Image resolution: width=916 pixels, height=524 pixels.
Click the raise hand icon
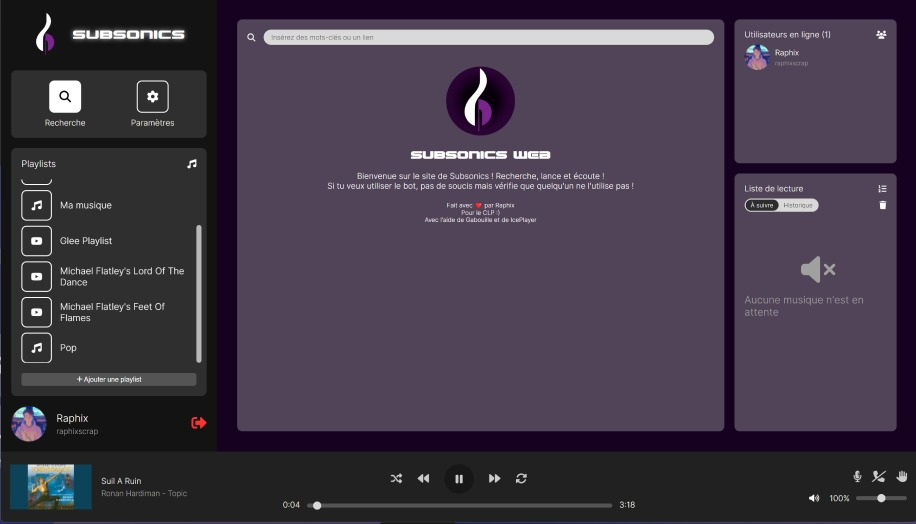(x=900, y=477)
